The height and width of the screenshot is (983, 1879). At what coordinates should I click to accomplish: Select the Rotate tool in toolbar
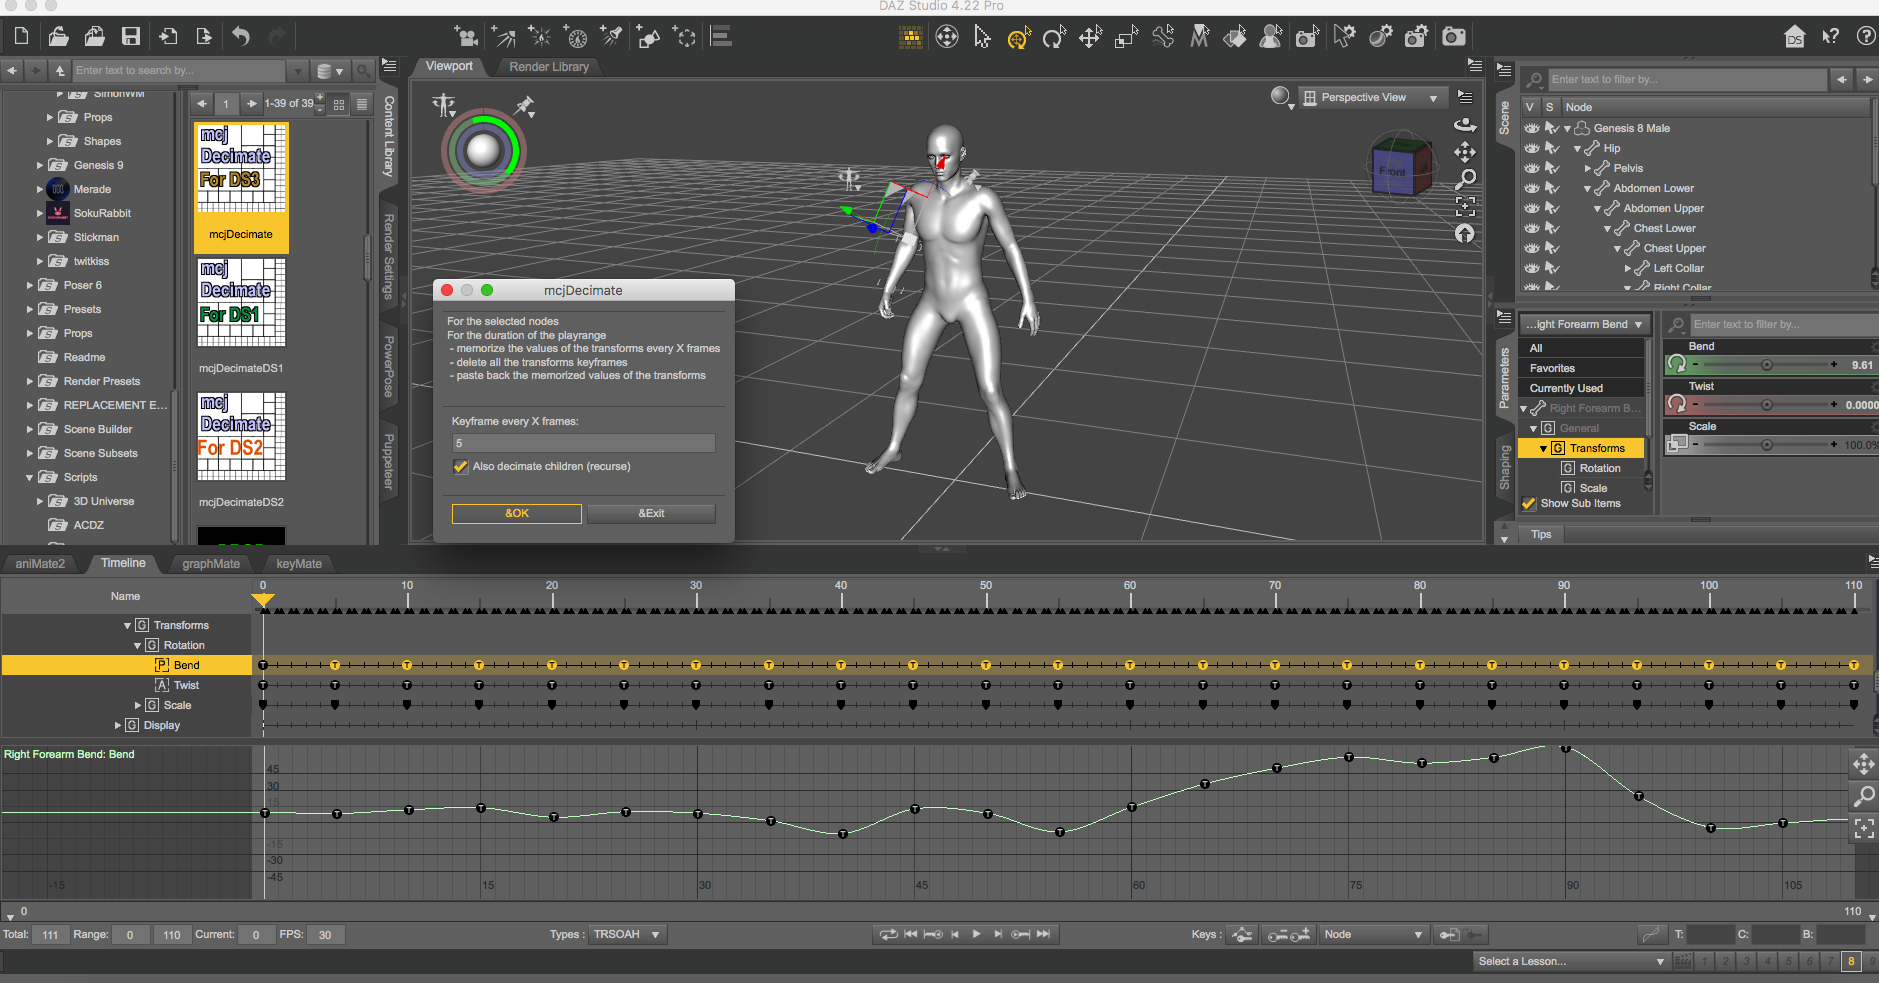(1054, 38)
